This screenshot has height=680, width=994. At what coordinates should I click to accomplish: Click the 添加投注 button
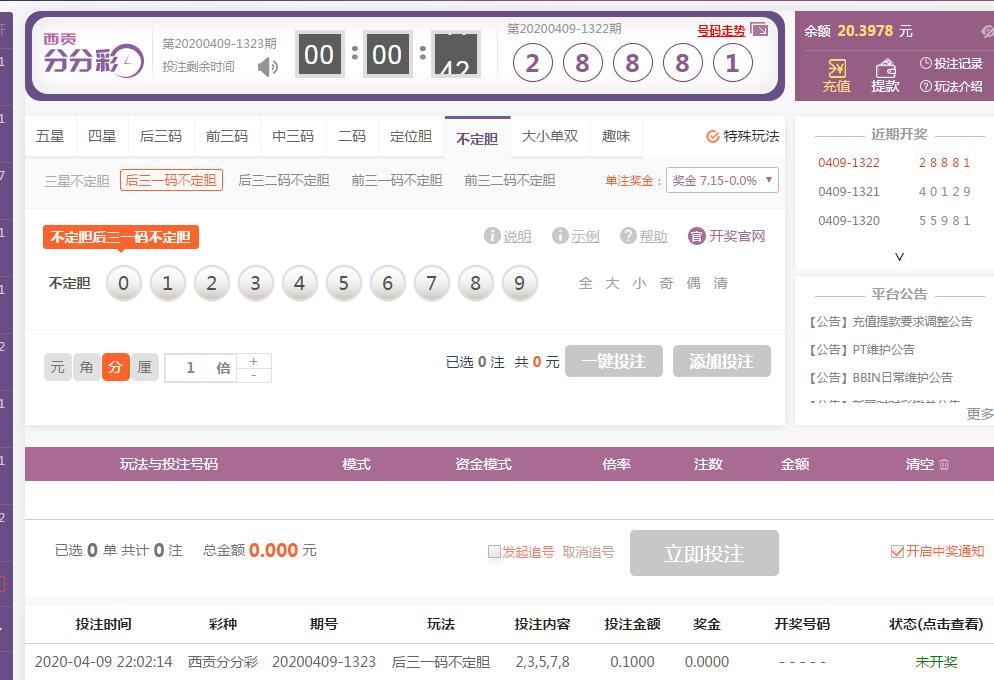tap(721, 361)
